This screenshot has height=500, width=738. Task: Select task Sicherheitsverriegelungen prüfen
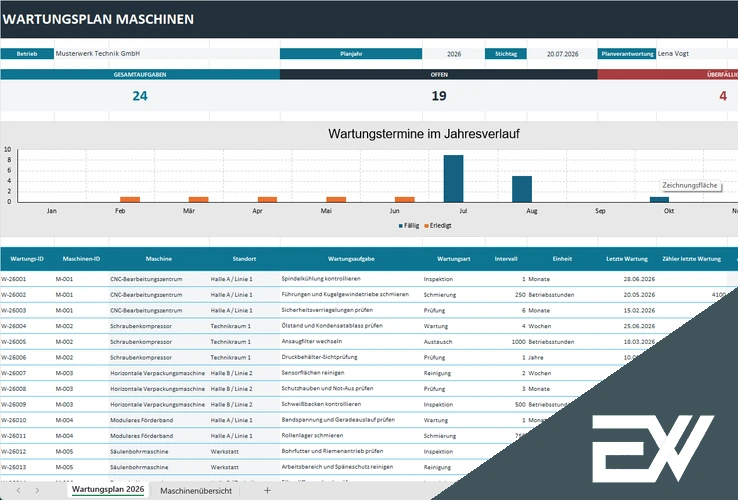tap(351, 310)
